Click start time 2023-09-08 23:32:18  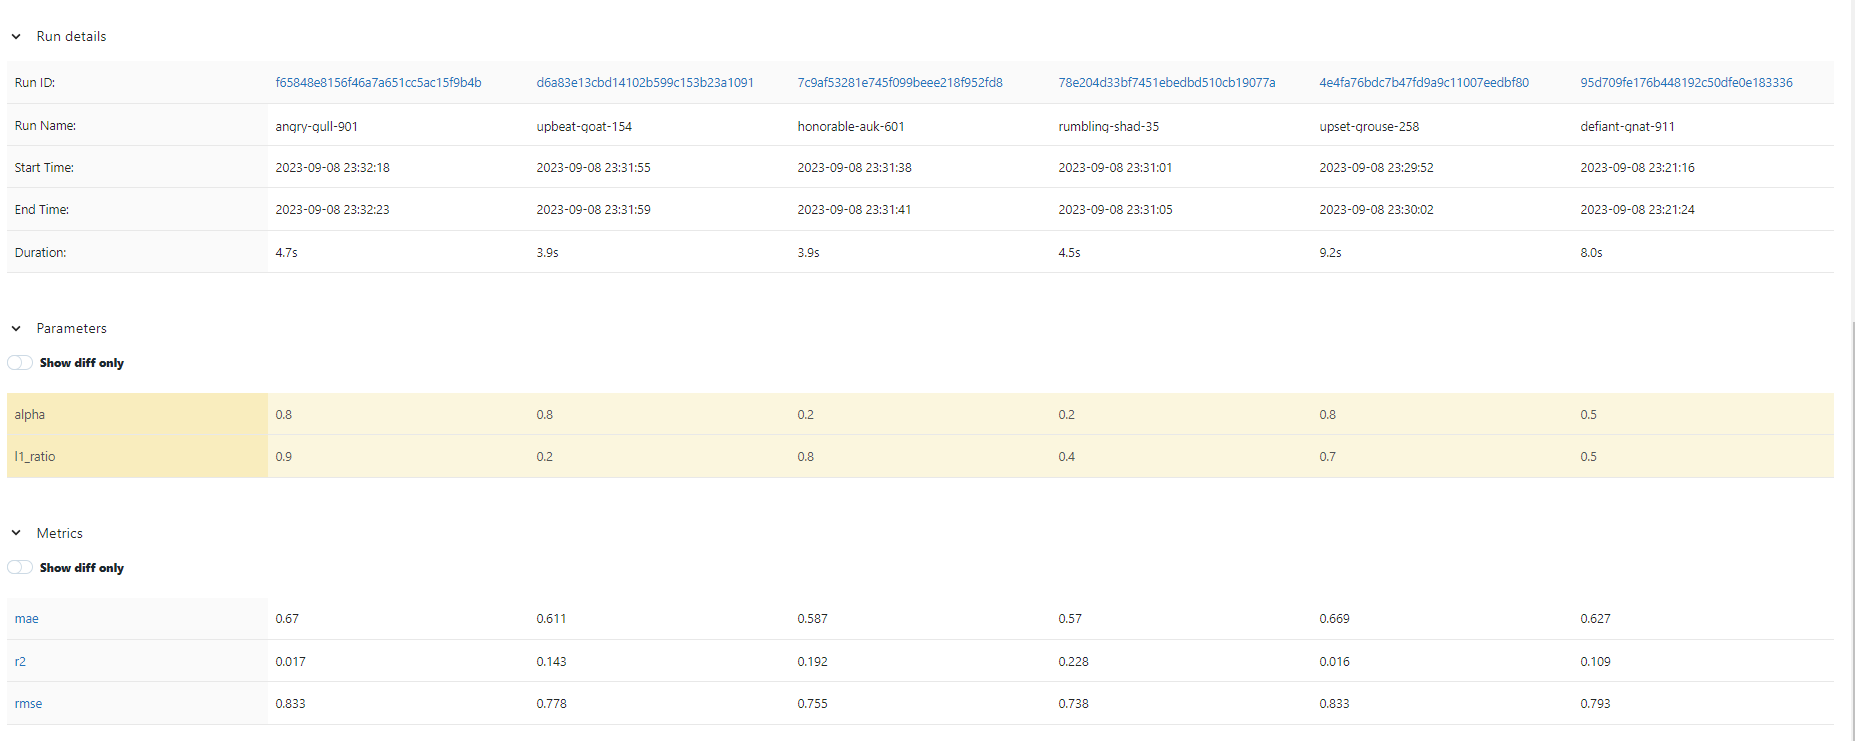tap(332, 168)
